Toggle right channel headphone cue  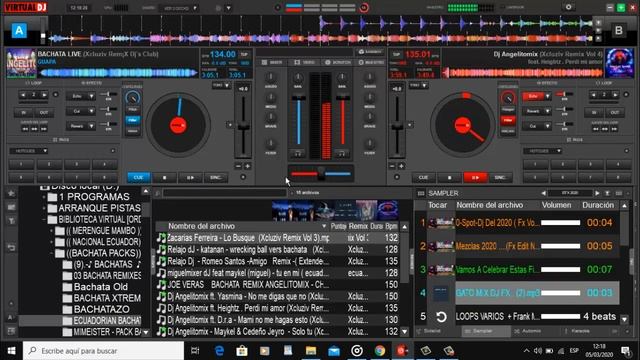[x=342, y=154]
